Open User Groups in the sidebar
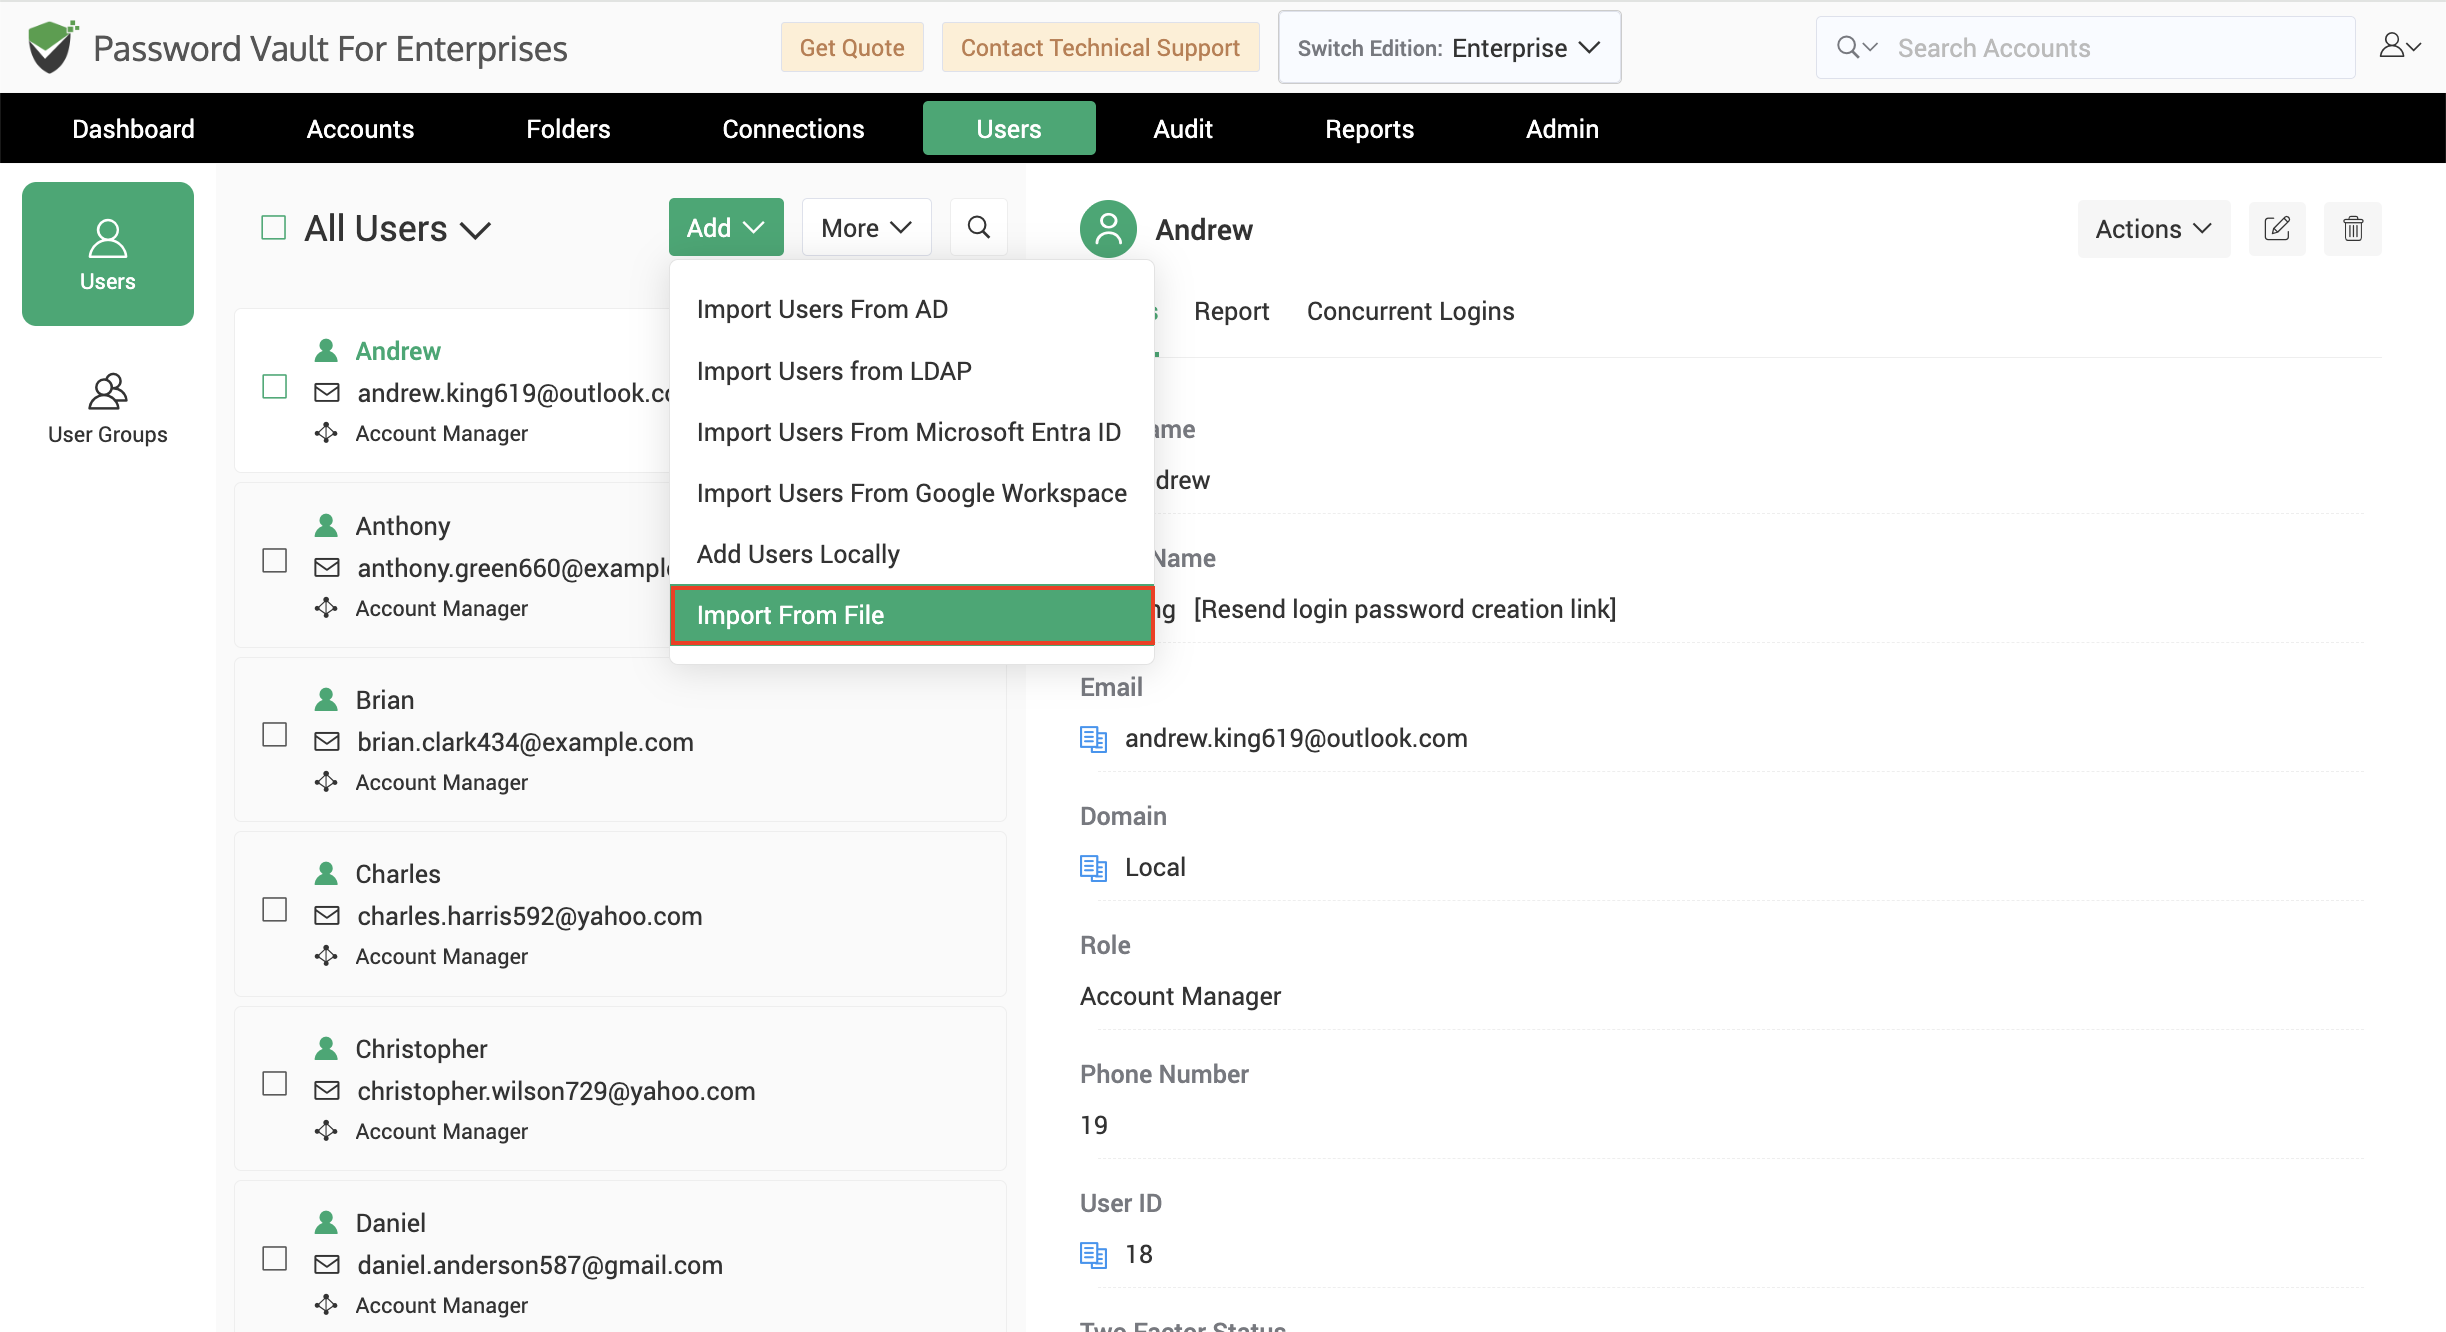 click(x=108, y=409)
